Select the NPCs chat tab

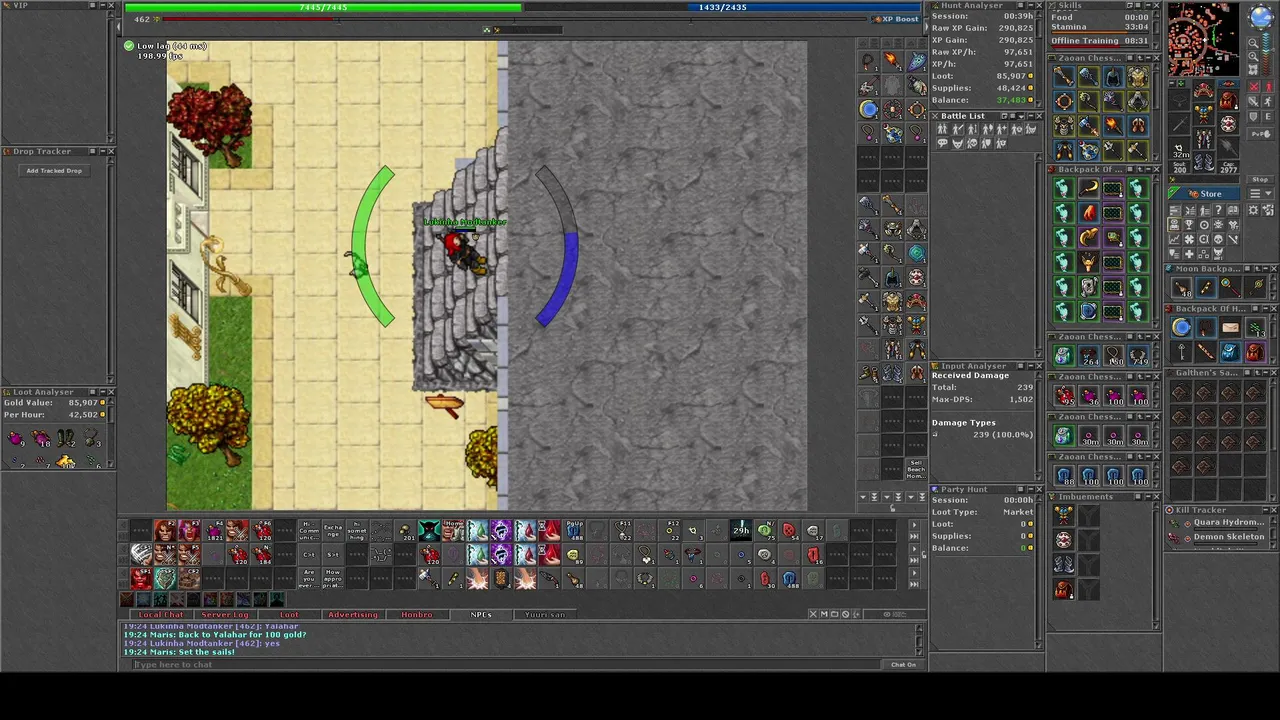(x=481, y=615)
